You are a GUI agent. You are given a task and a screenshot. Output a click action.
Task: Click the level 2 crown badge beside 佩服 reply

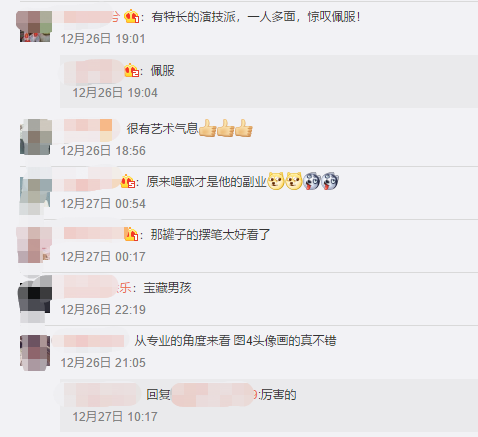point(131,71)
